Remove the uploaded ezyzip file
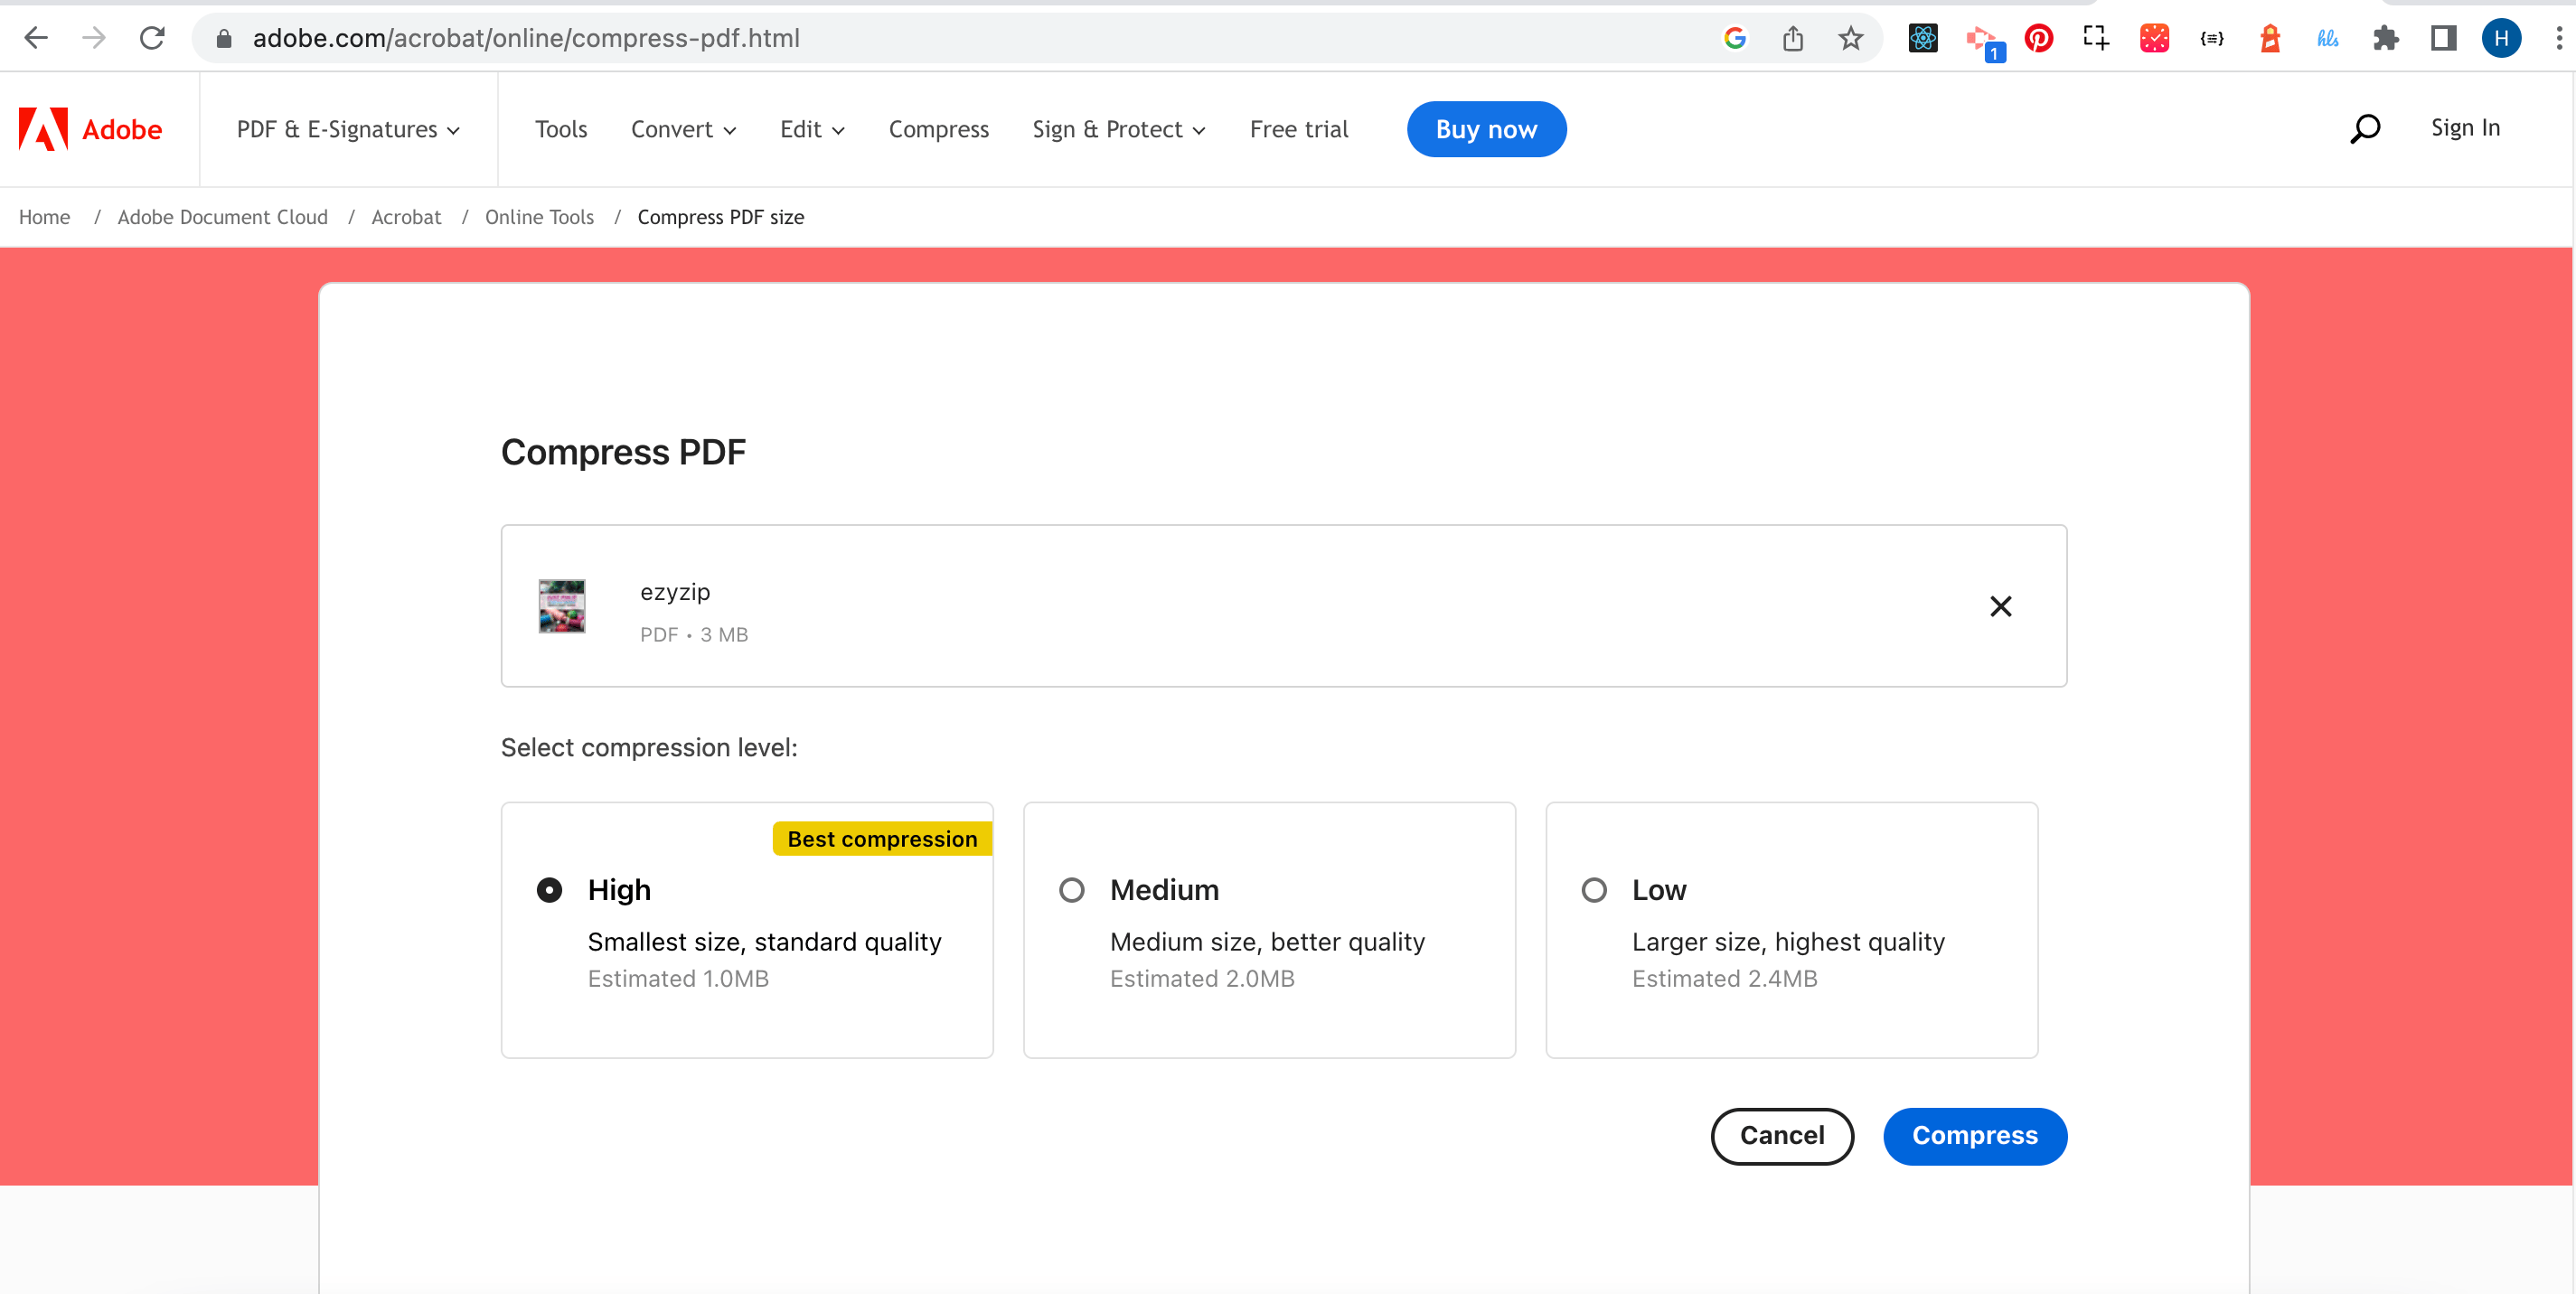2576x1294 pixels. (2001, 607)
